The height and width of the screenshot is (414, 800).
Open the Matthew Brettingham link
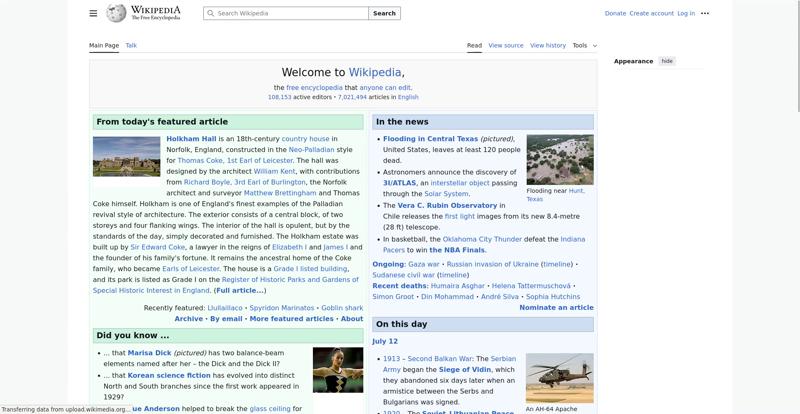tap(280, 193)
